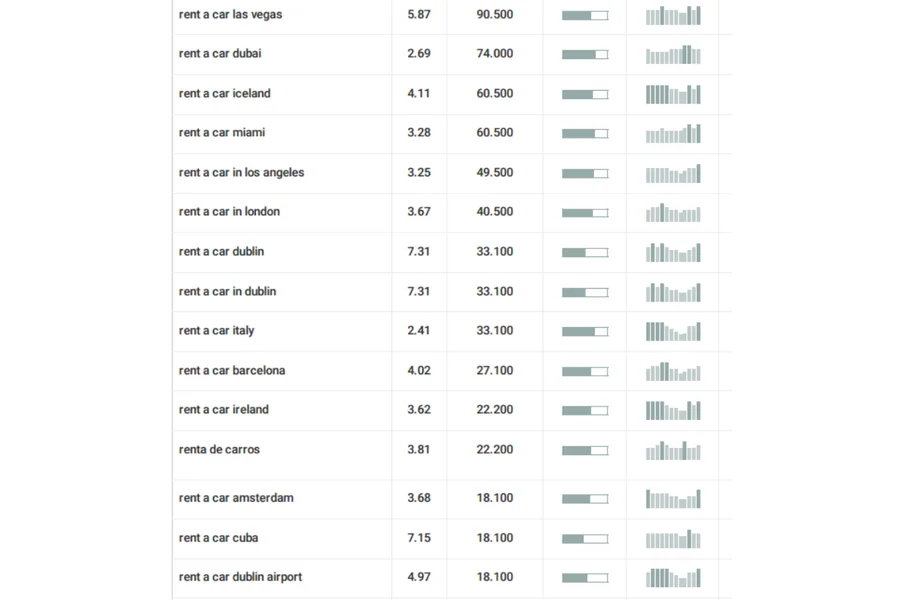900x600 pixels.
Task: Open the 'renta de carros' keyword
Action: (220, 450)
